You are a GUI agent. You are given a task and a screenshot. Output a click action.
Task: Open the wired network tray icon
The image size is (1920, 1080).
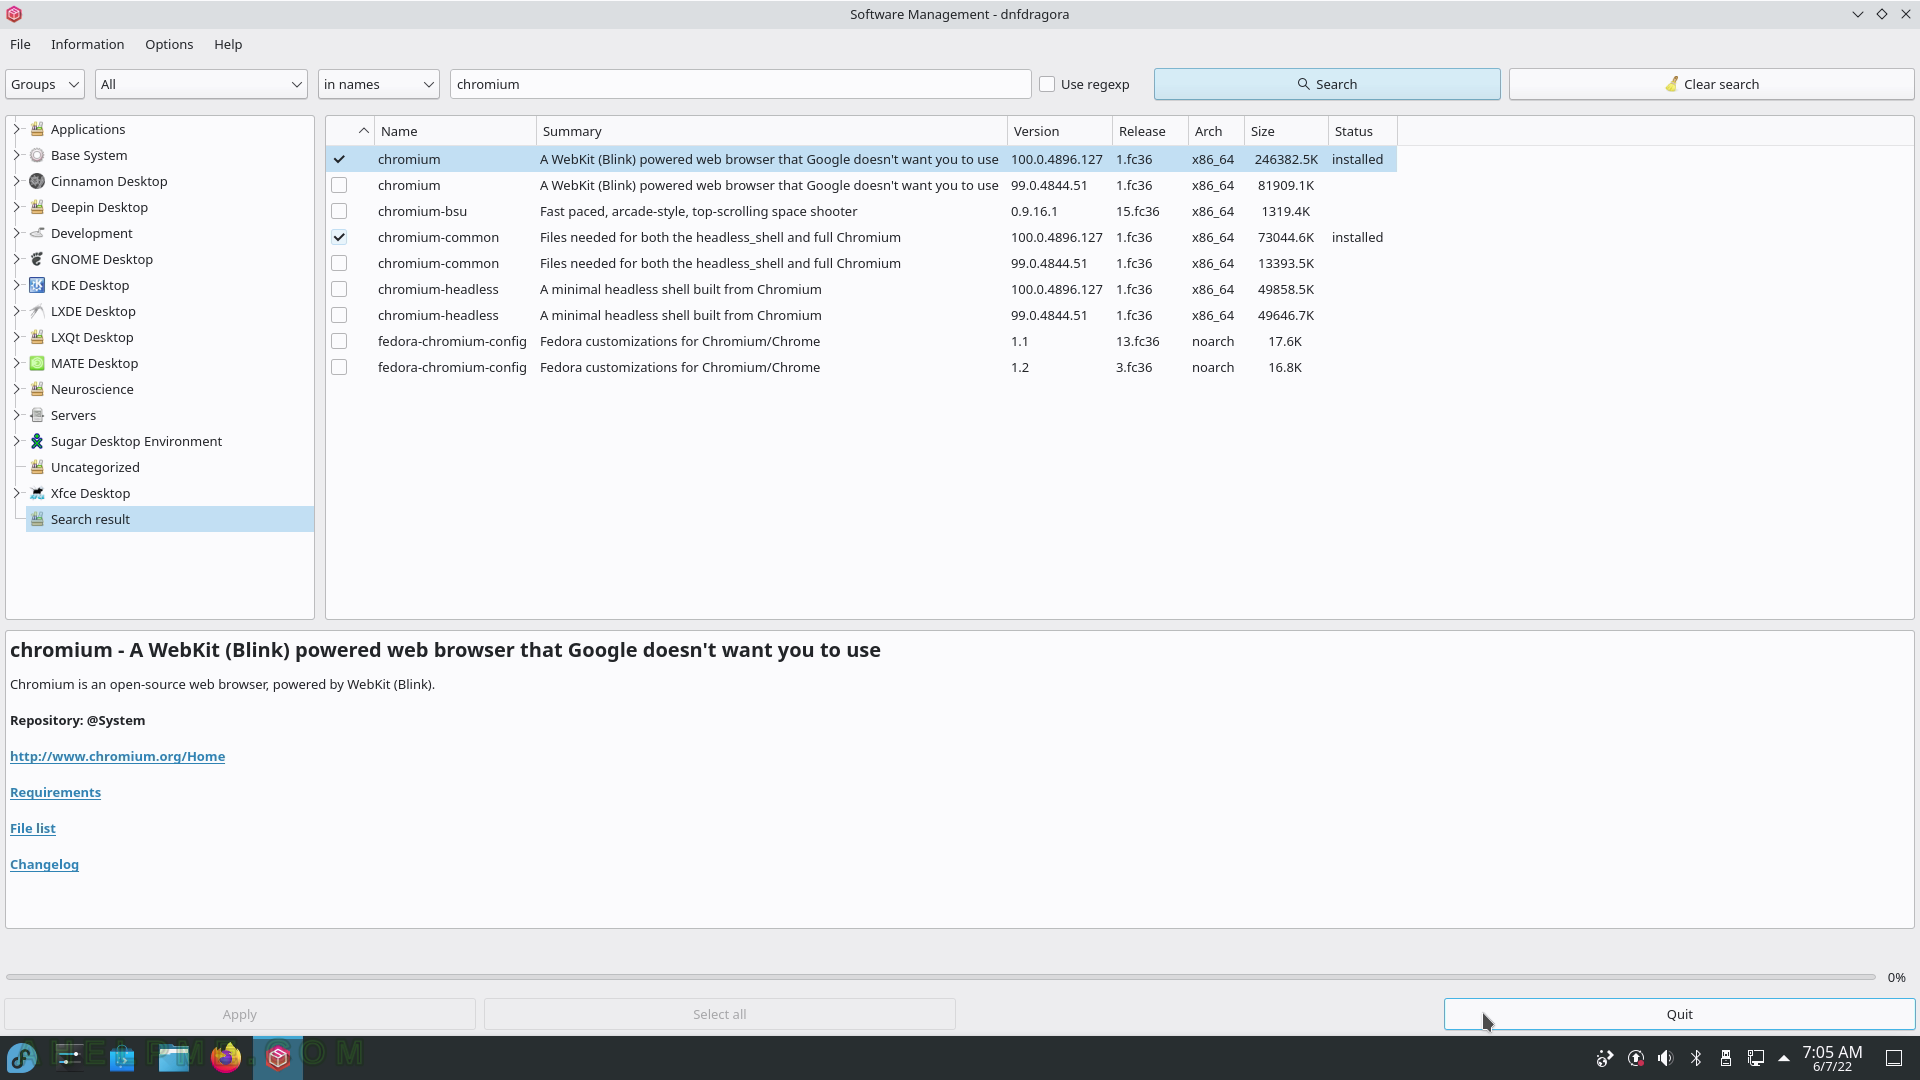[1756, 1058]
